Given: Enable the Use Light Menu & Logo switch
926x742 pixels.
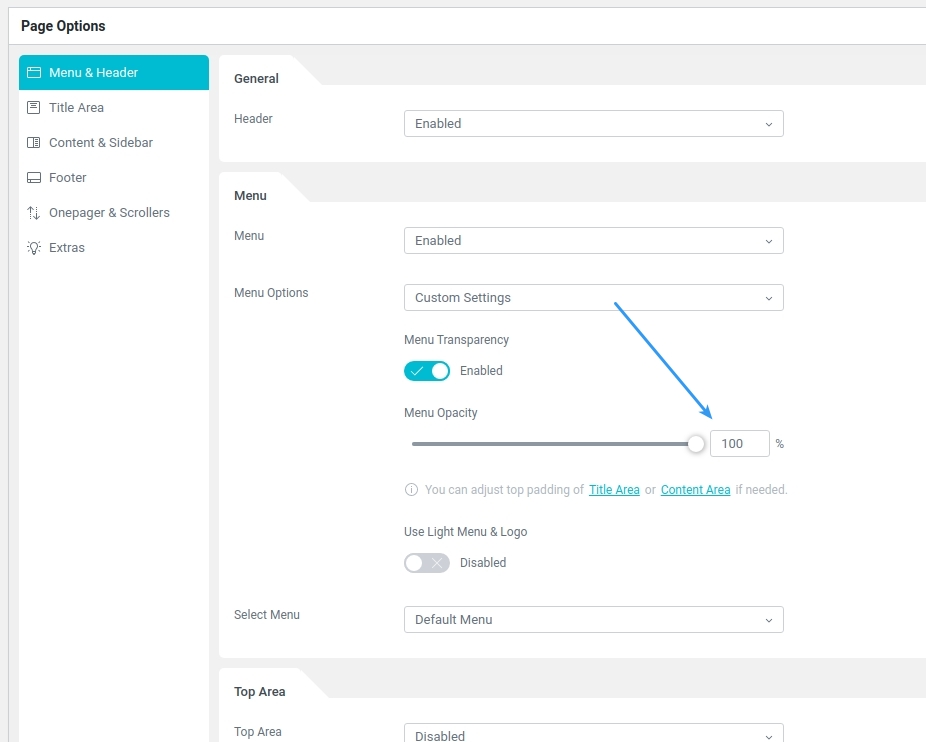Looking at the screenshot, I should [427, 563].
